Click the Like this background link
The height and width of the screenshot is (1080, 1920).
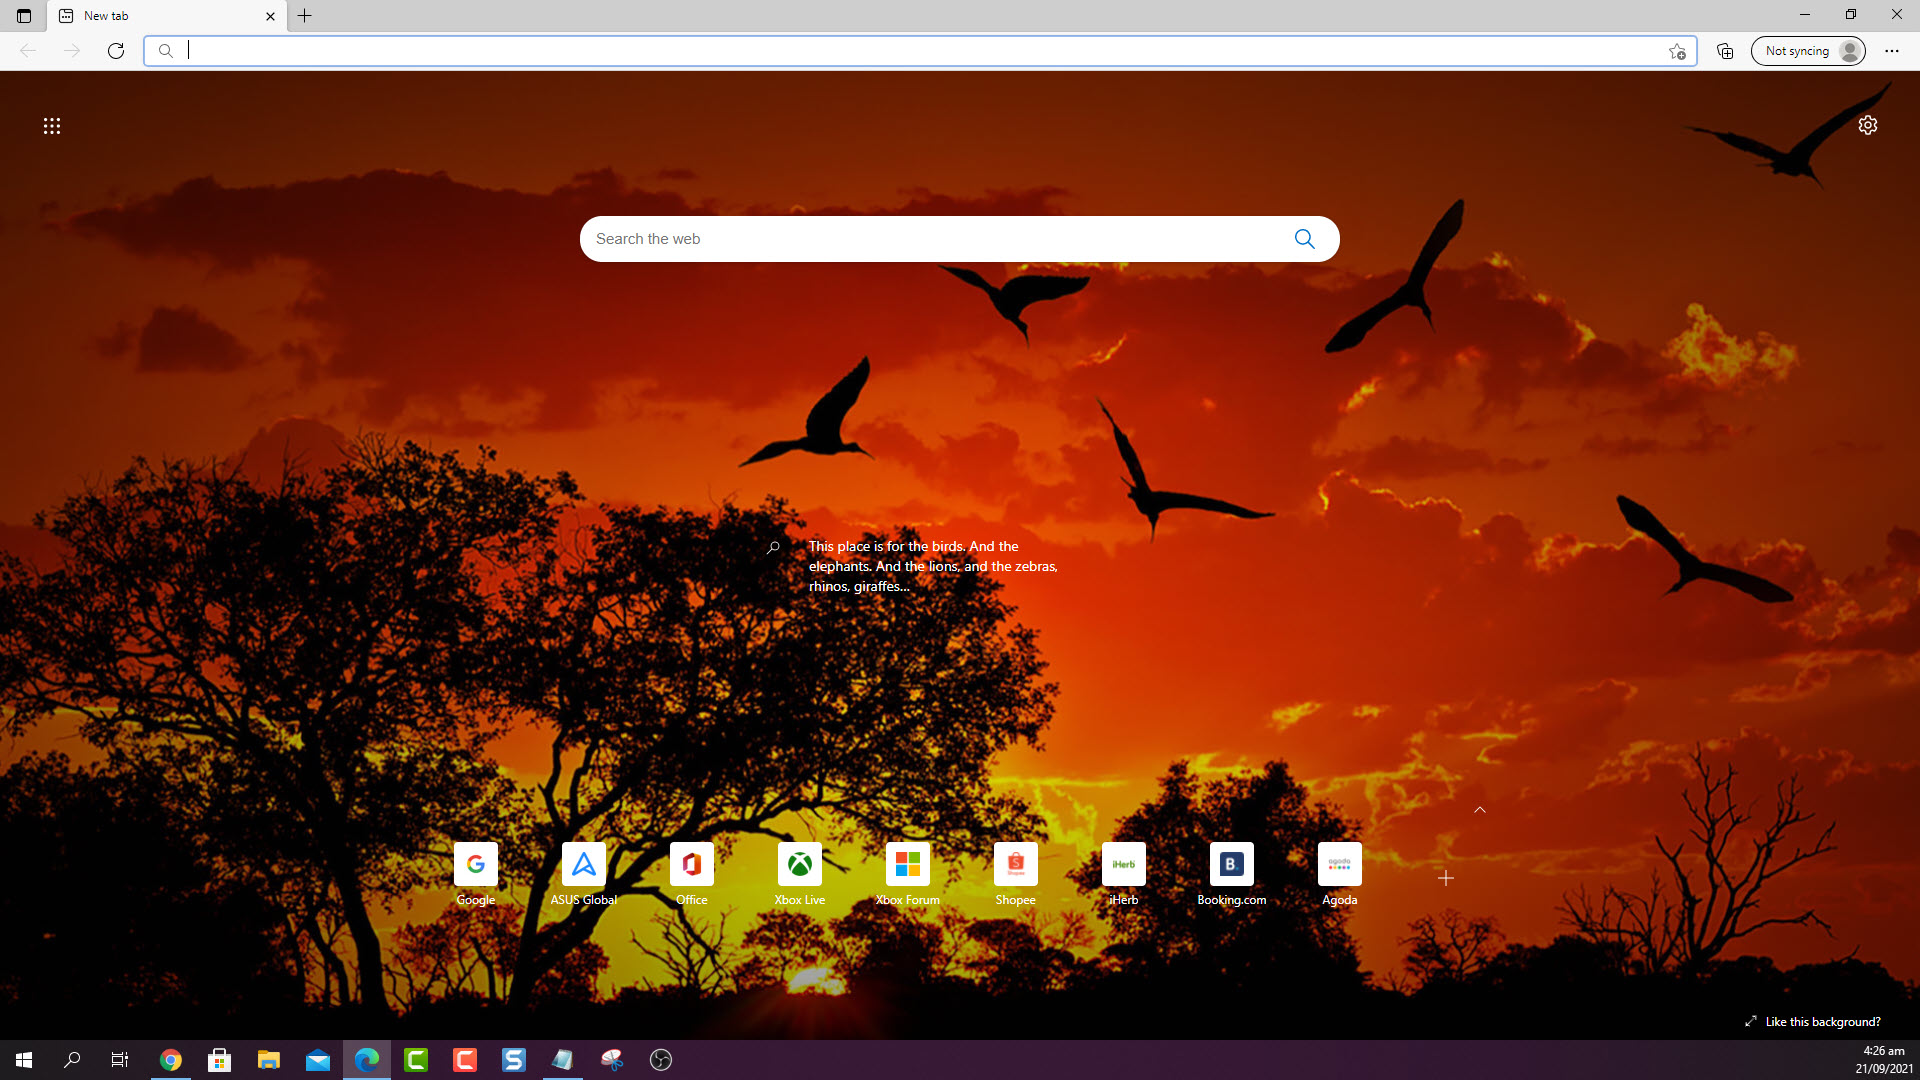pyautogui.click(x=1822, y=1021)
